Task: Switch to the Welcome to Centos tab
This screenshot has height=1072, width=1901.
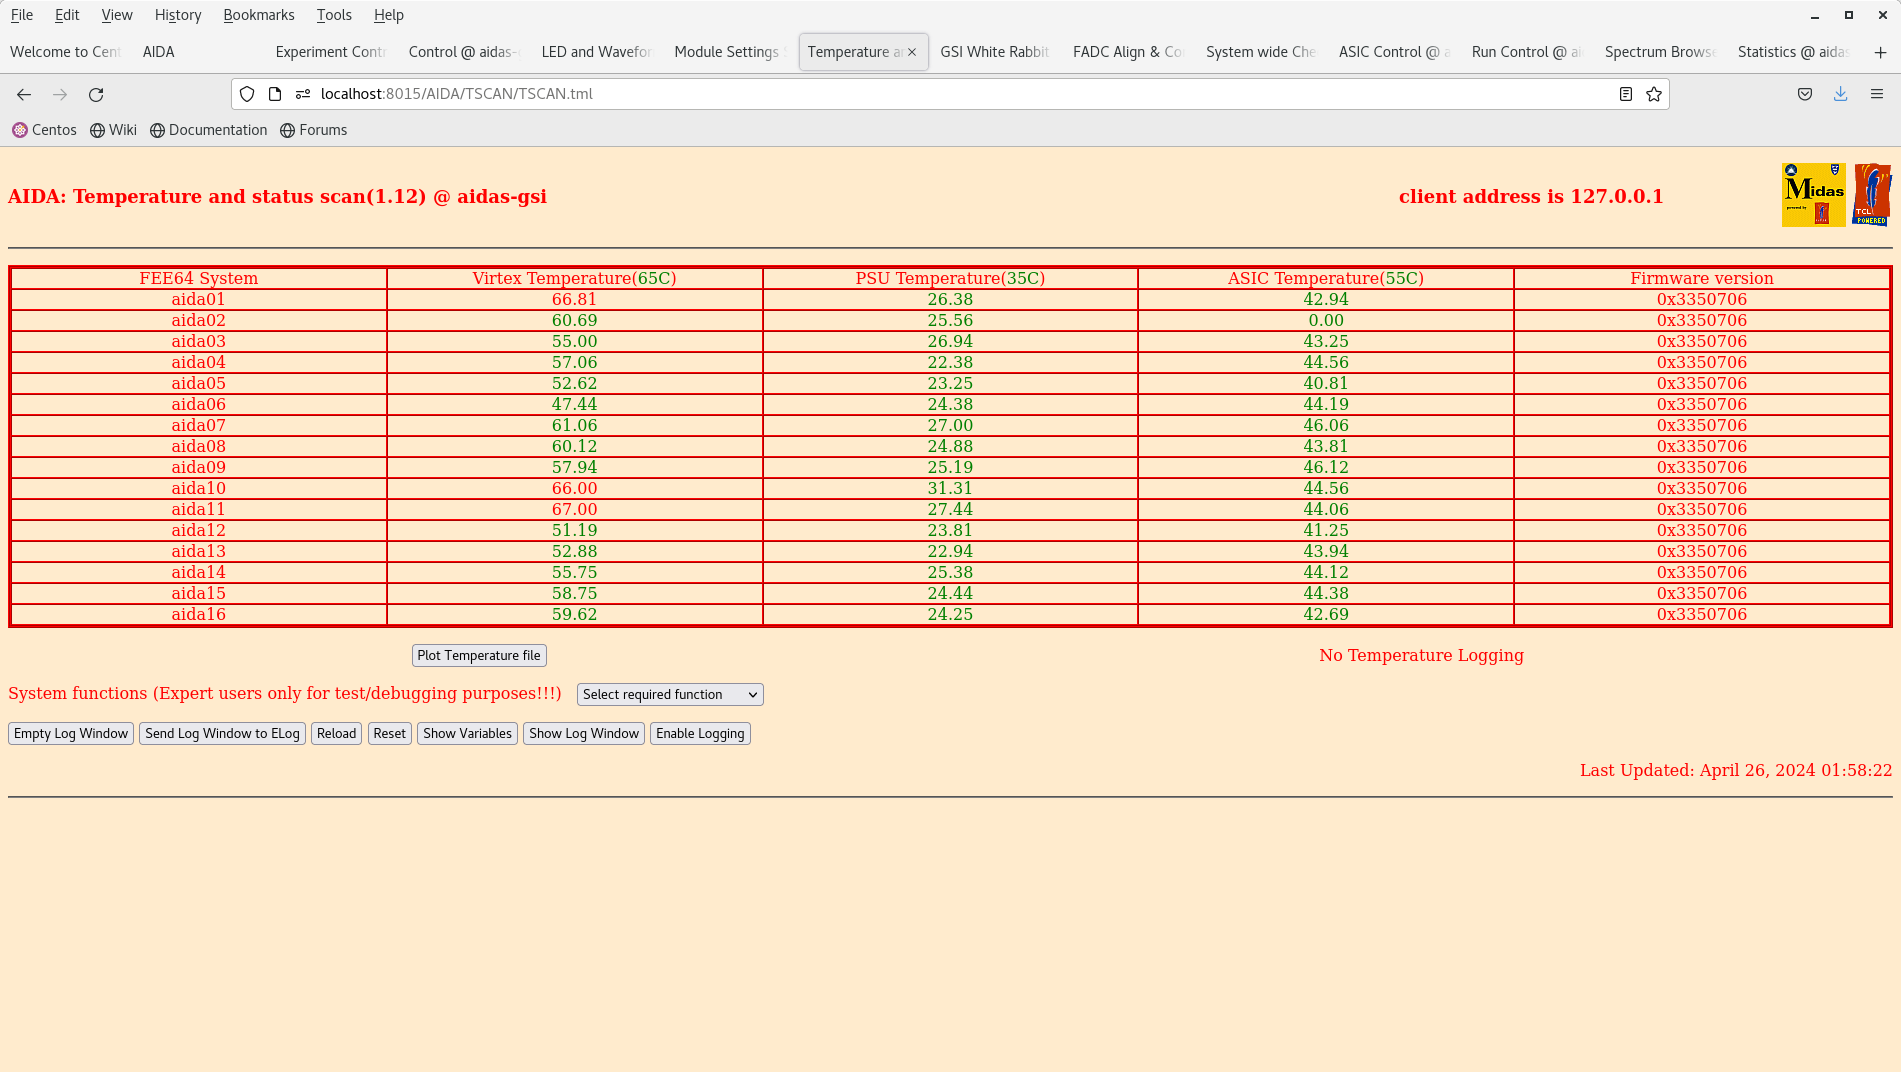Action: tap(66, 52)
